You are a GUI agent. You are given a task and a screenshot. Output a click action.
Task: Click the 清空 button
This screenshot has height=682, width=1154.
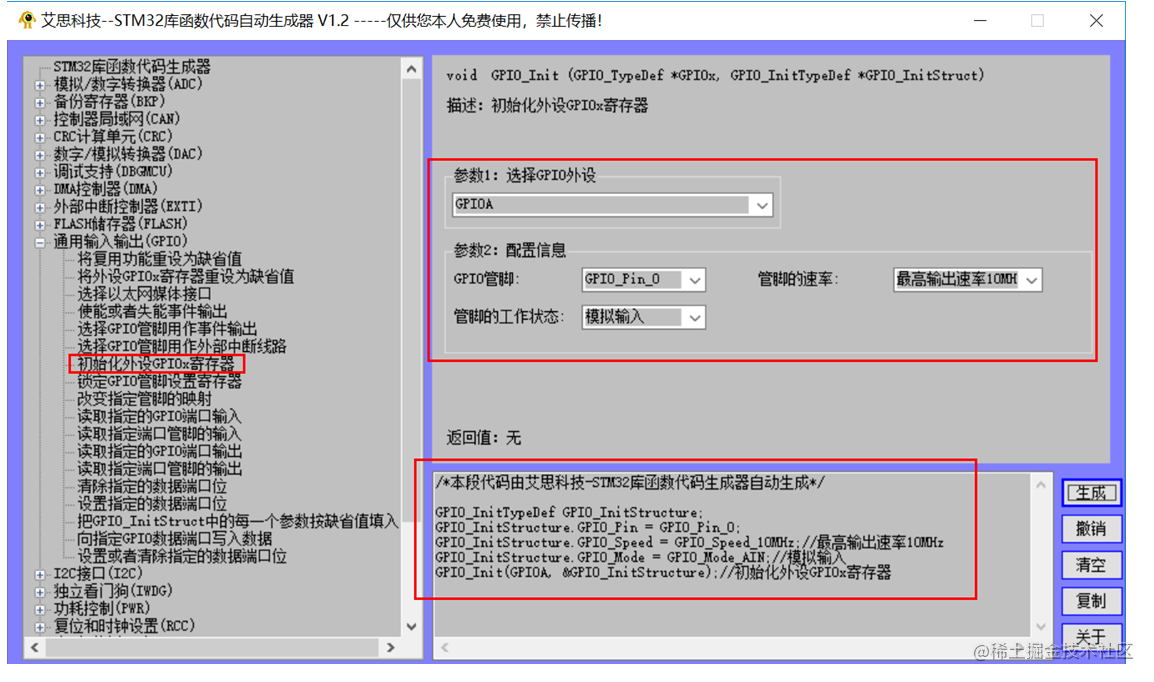[1091, 565]
